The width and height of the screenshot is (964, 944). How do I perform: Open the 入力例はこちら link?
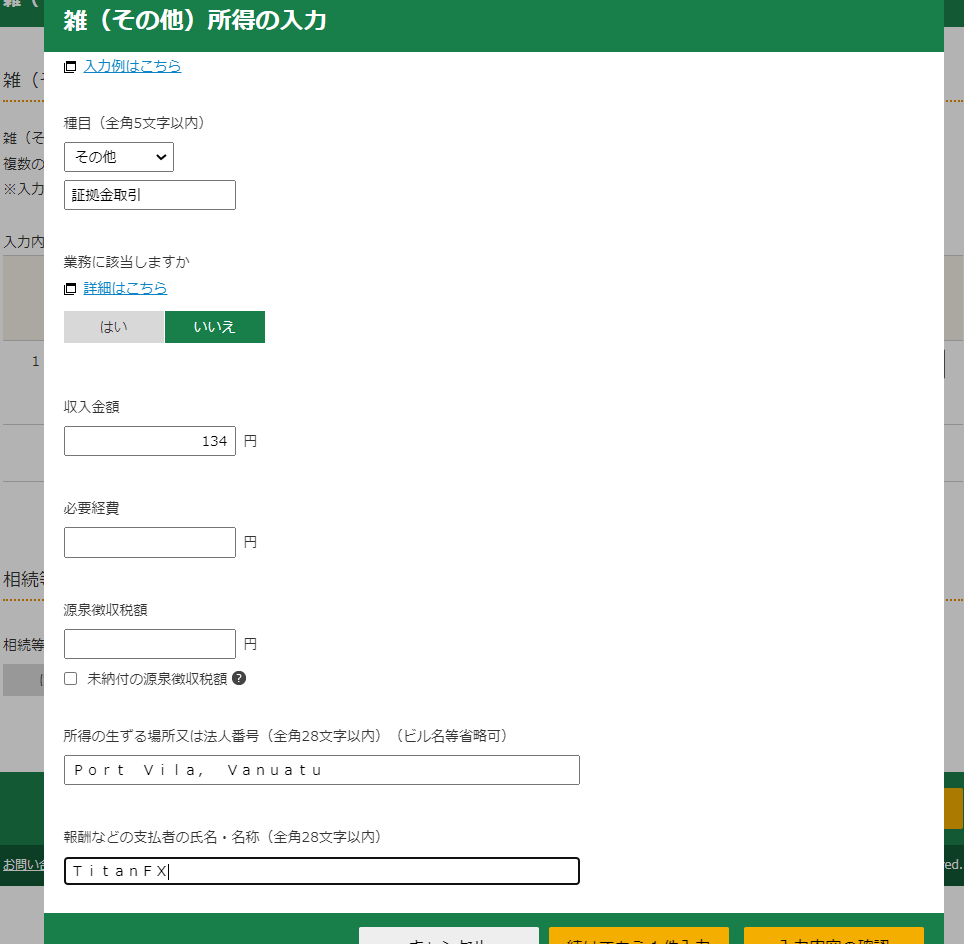(132, 66)
